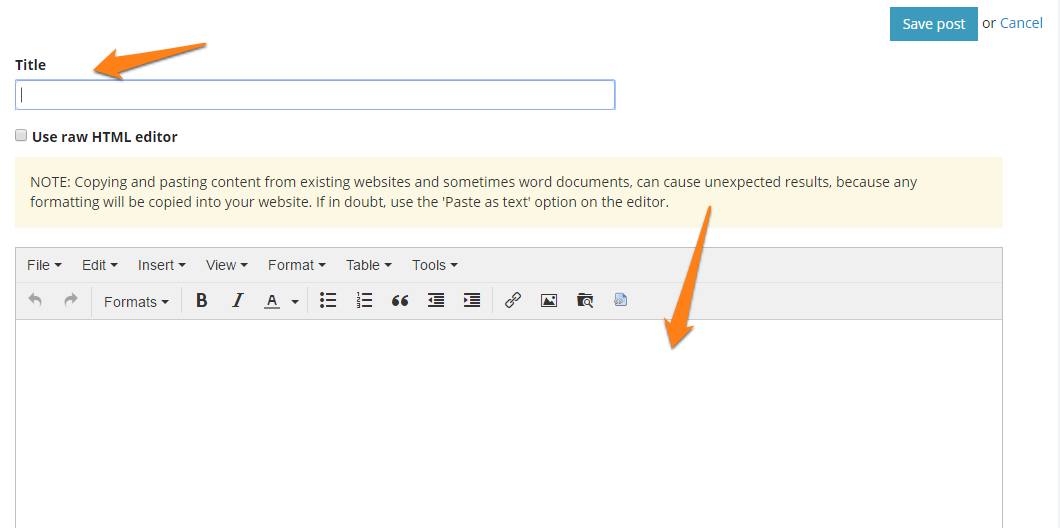This screenshot has width=1060, height=528.
Task: Insert a bullet list
Action: (x=328, y=300)
